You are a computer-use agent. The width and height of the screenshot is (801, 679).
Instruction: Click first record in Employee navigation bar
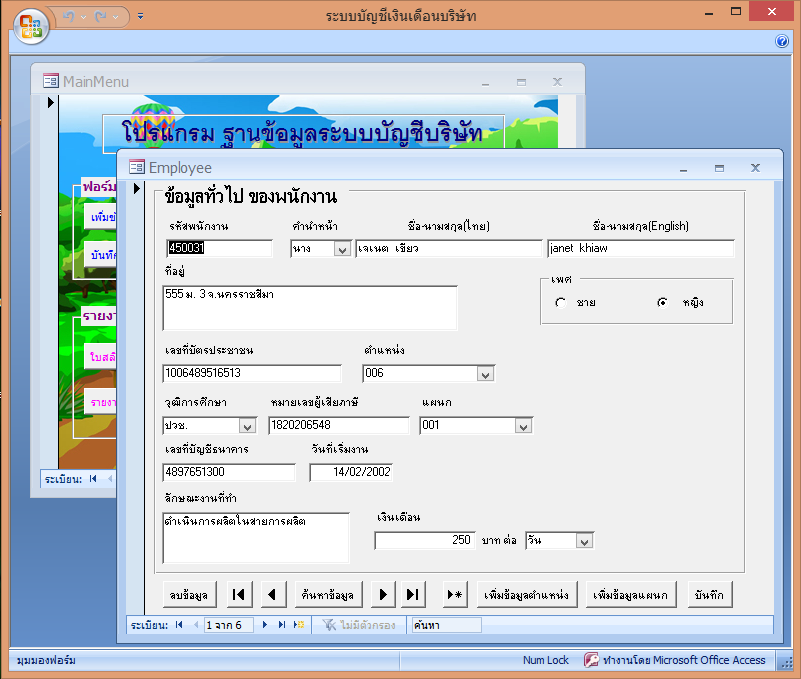pyautogui.click(x=179, y=624)
